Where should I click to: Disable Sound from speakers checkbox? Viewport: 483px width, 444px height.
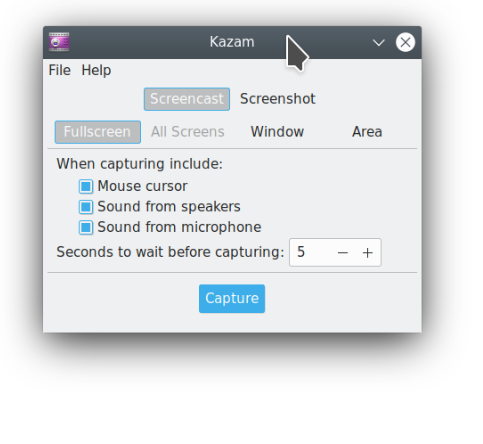pyautogui.click(x=86, y=207)
